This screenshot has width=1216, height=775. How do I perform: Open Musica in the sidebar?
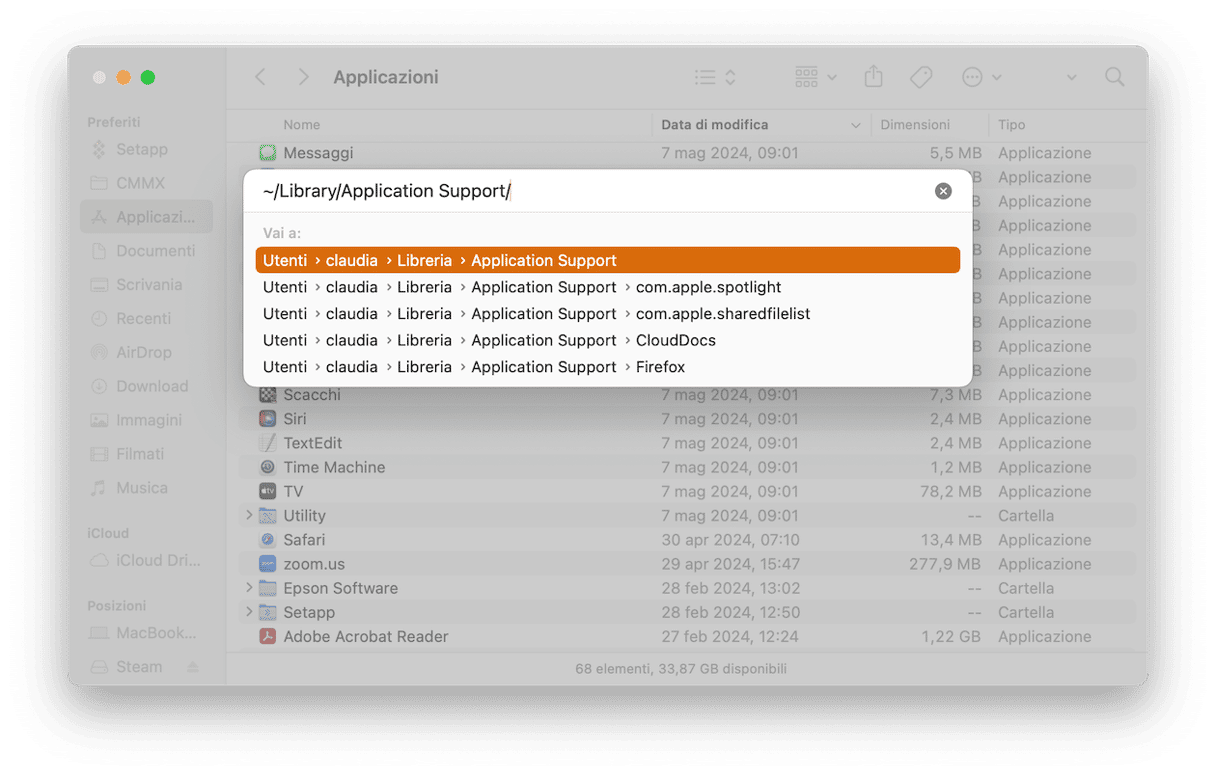[x=146, y=488]
